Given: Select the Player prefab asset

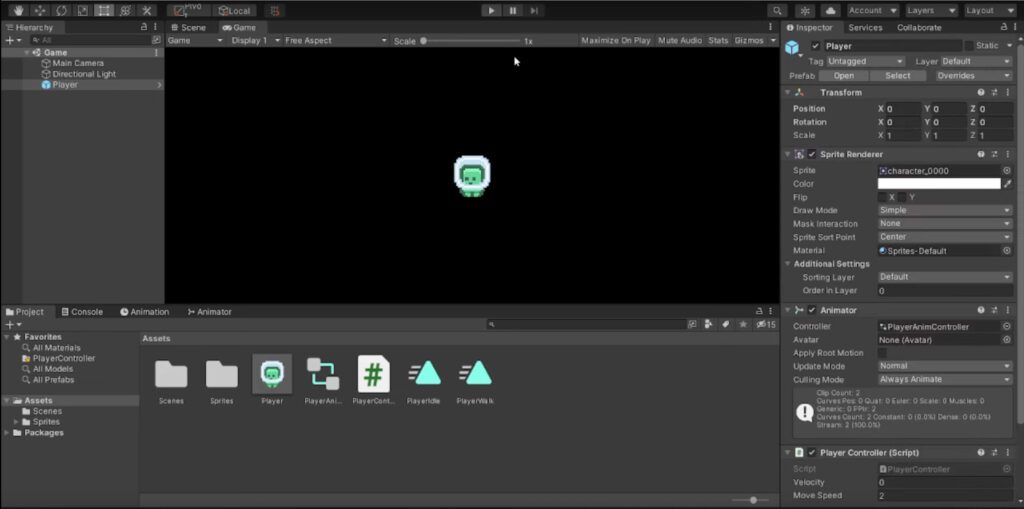Looking at the screenshot, I should 272,380.
